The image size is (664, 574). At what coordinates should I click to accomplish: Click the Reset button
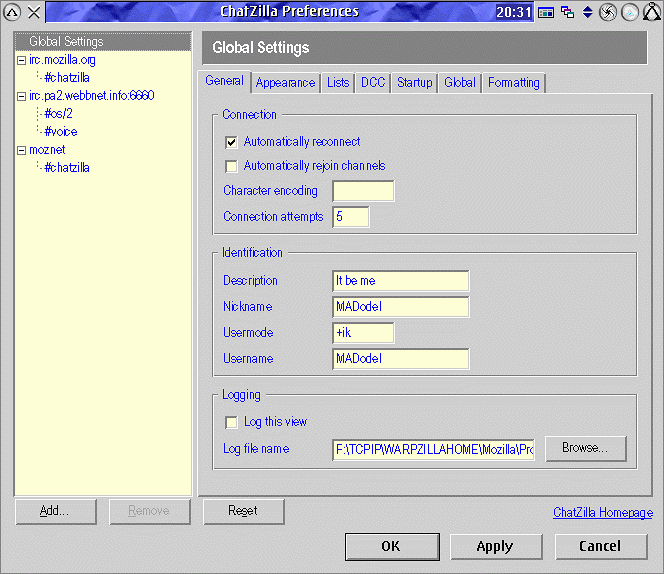click(244, 511)
